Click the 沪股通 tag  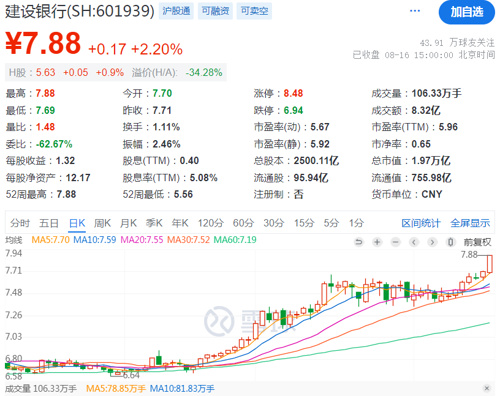(176, 11)
